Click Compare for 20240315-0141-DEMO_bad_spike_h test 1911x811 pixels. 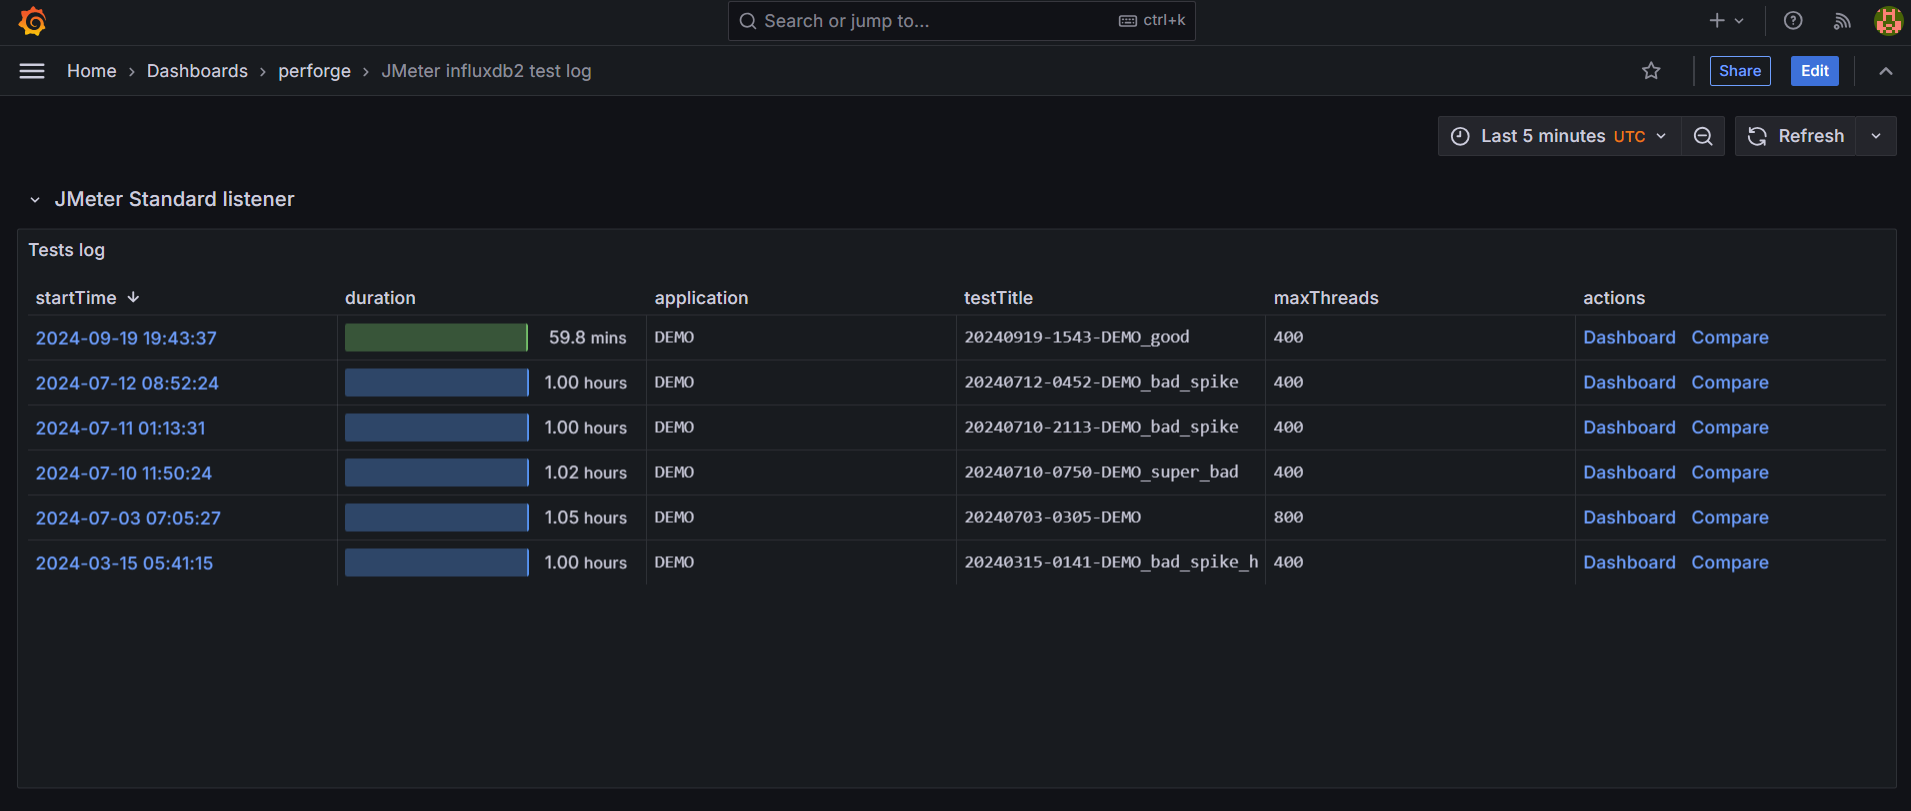click(x=1730, y=563)
